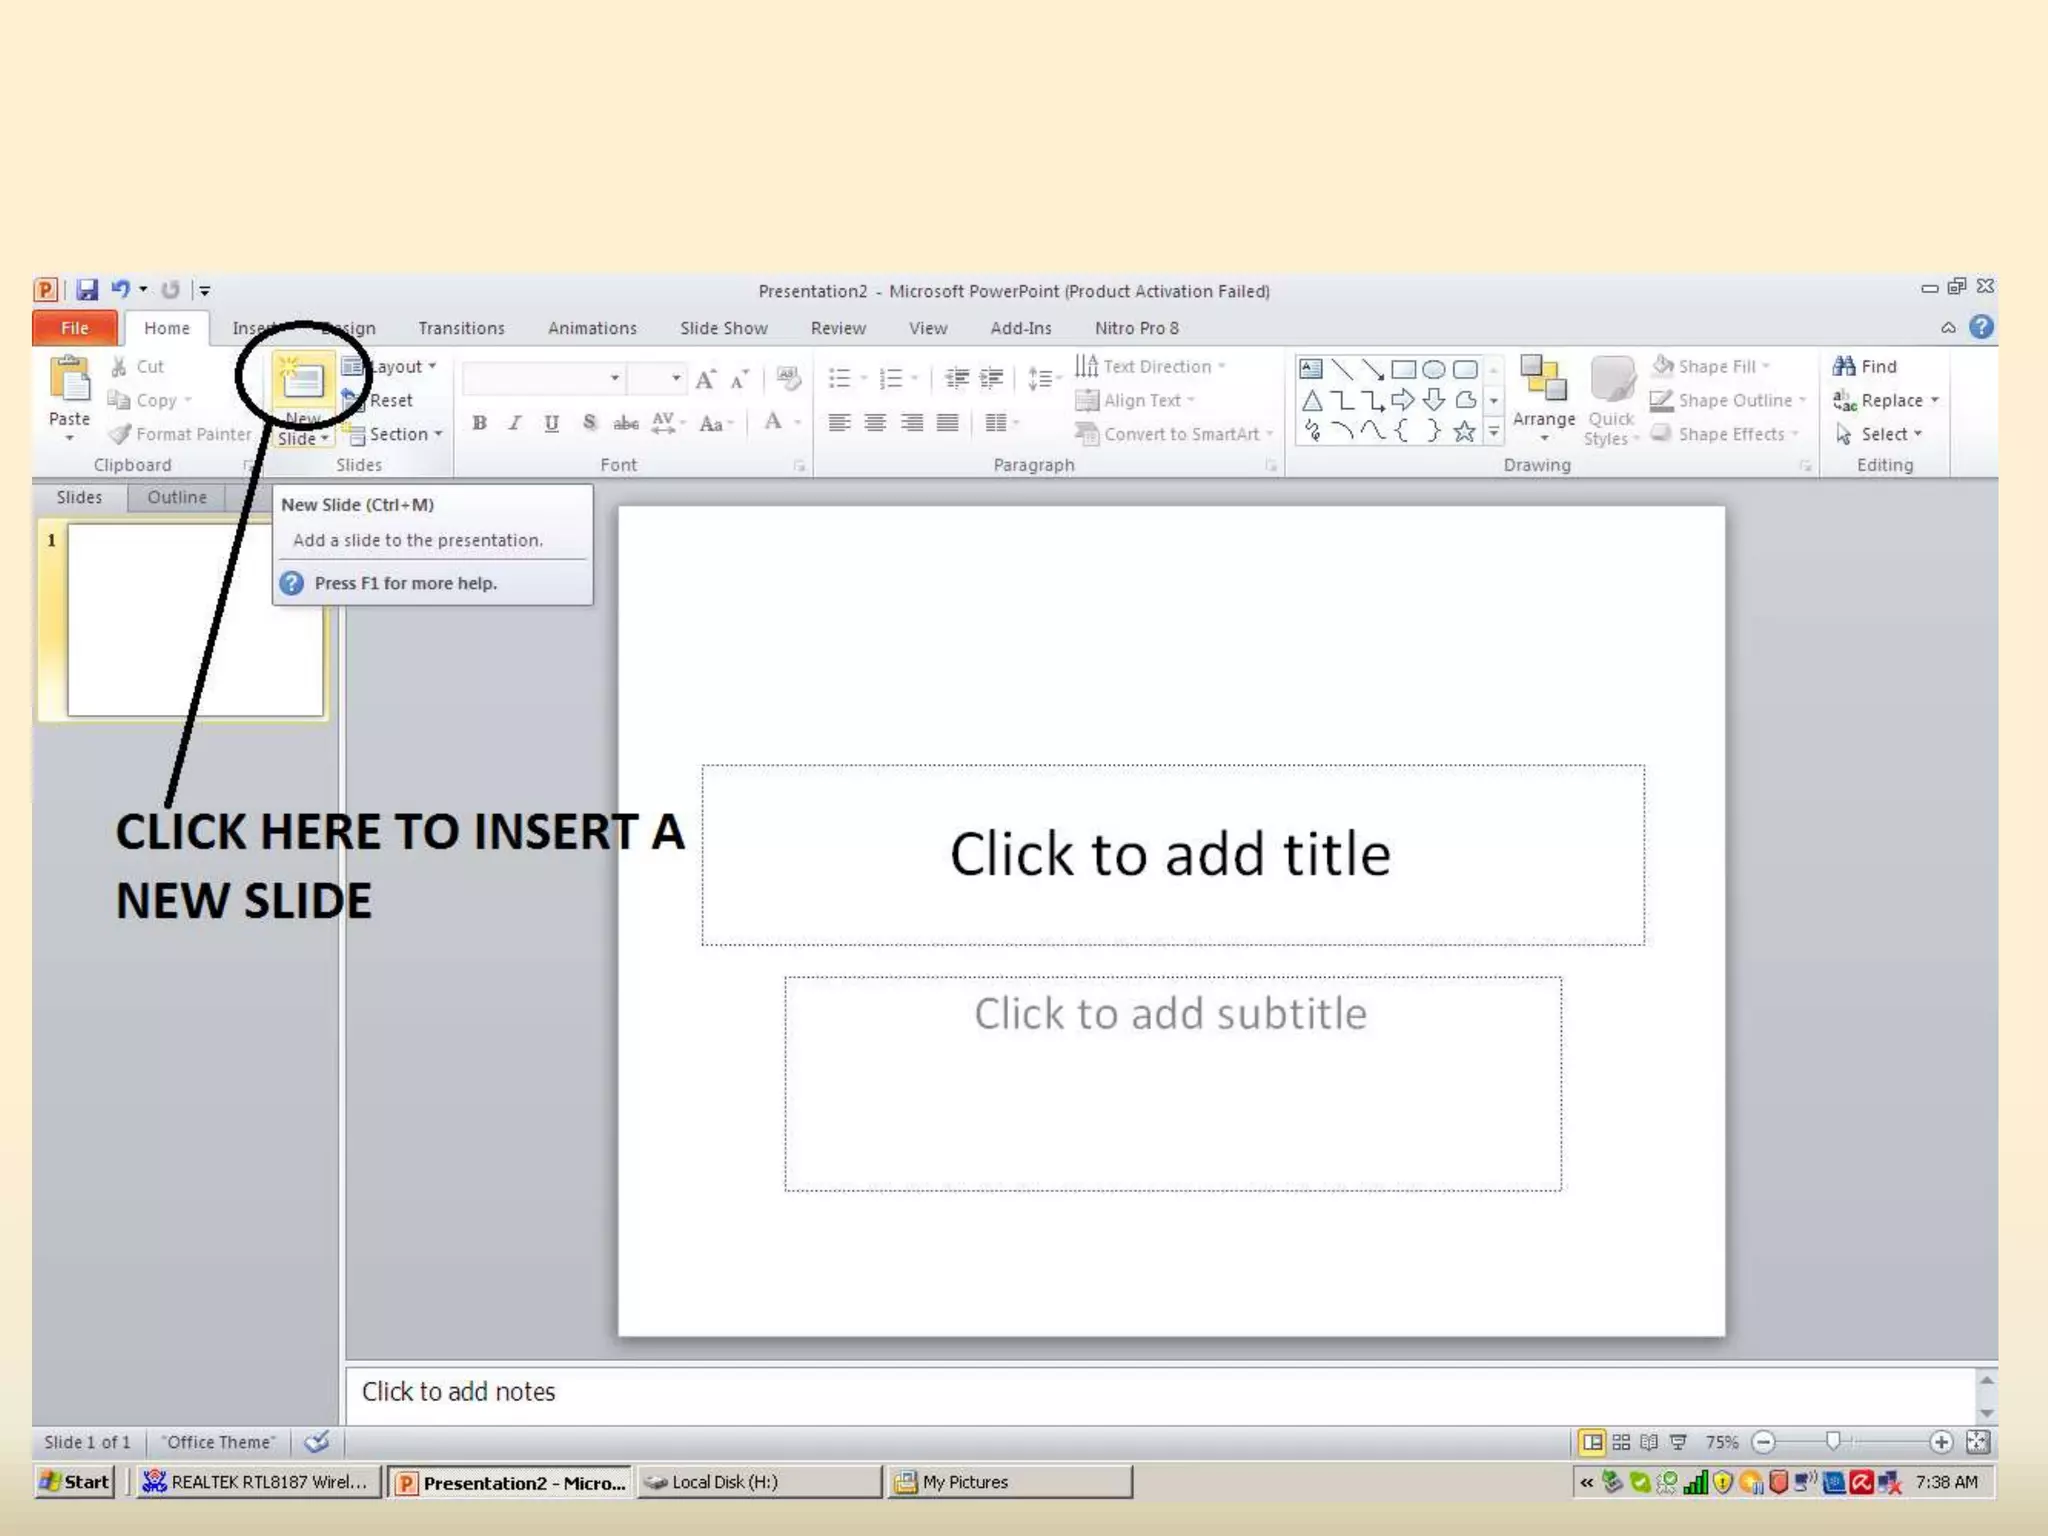Click the zoom slider handle
Image resolution: width=2048 pixels, height=1536 pixels.
(x=1833, y=1441)
